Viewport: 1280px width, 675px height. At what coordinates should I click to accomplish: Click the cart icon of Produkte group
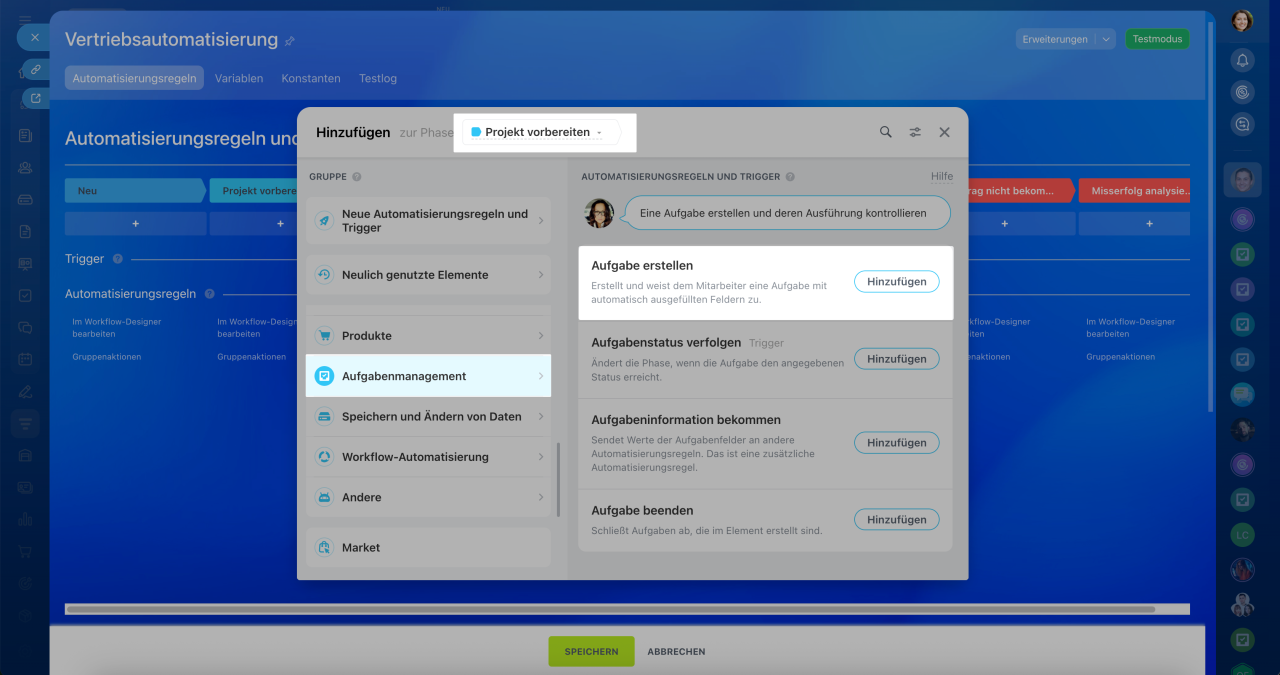coord(324,336)
